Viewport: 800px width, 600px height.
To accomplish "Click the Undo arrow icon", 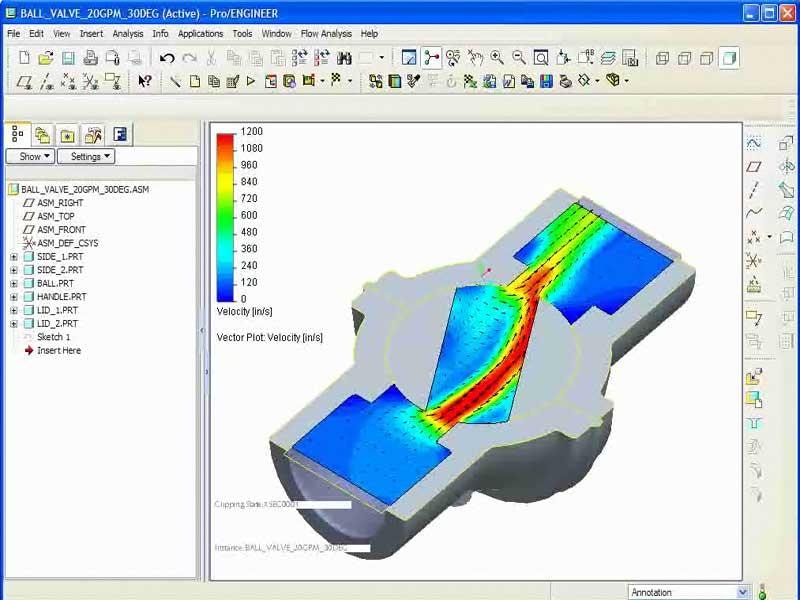I will point(167,58).
